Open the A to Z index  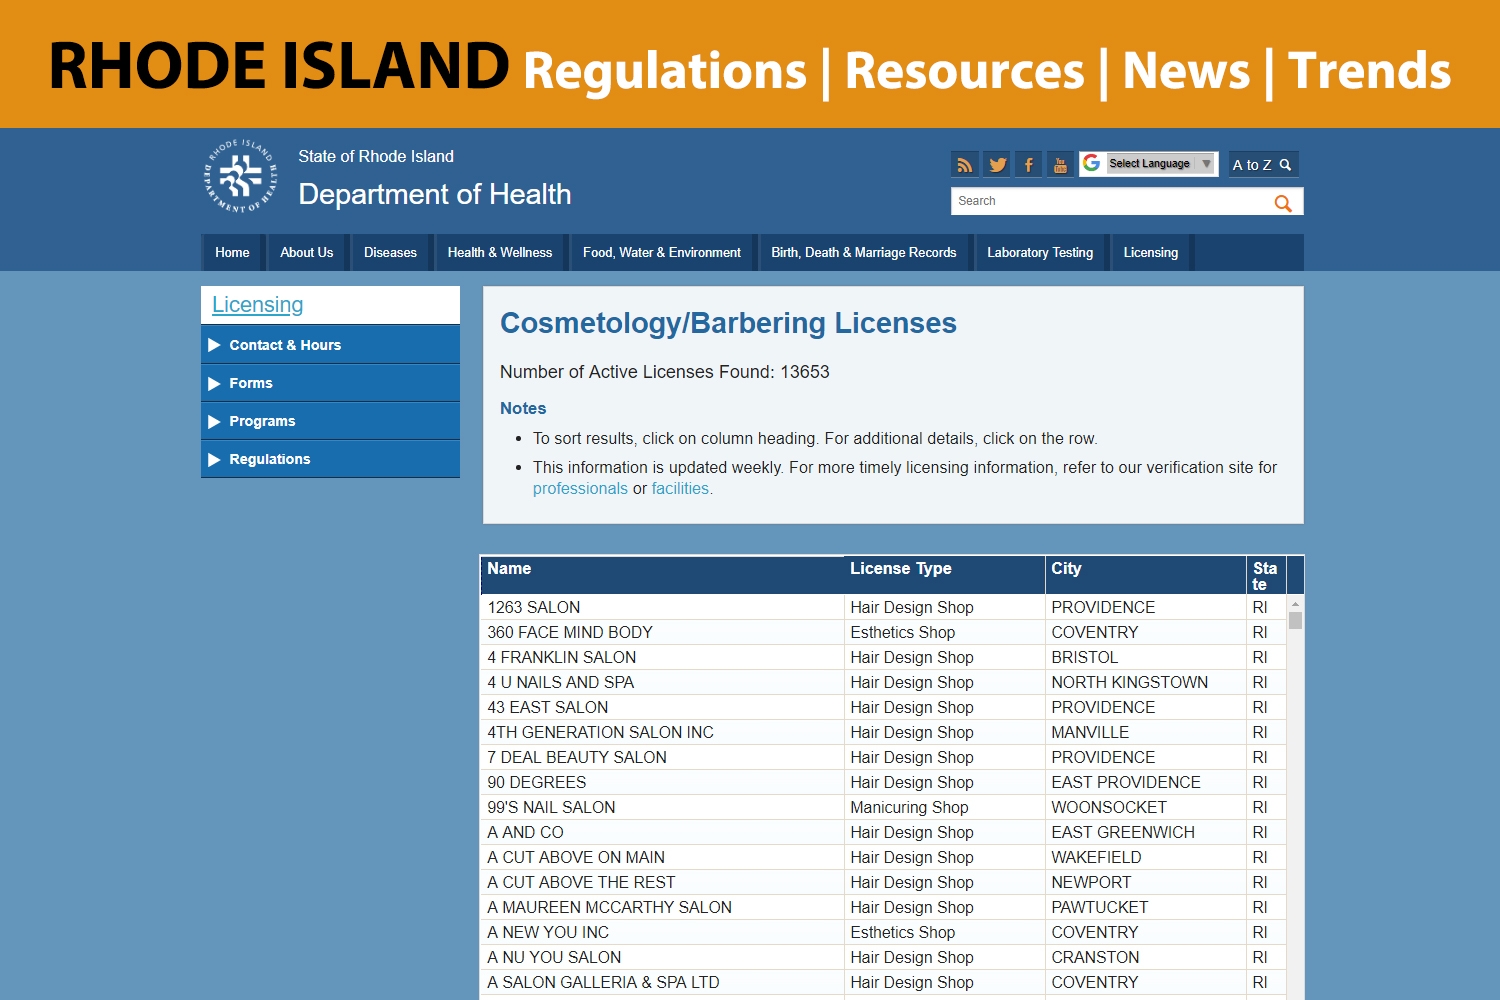[x=1262, y=165]
